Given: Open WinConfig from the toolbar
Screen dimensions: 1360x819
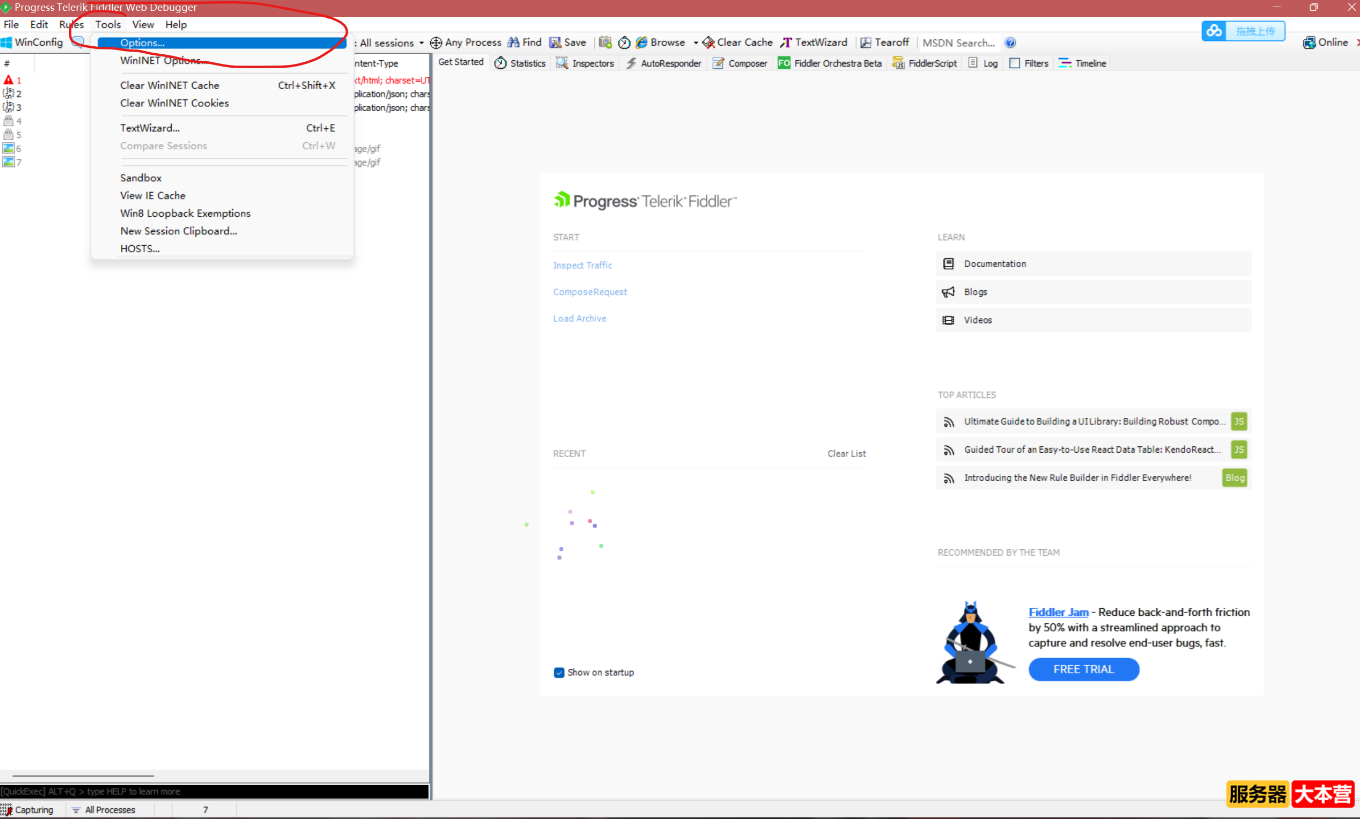Looking at the screenshot, I should point(32,43).
